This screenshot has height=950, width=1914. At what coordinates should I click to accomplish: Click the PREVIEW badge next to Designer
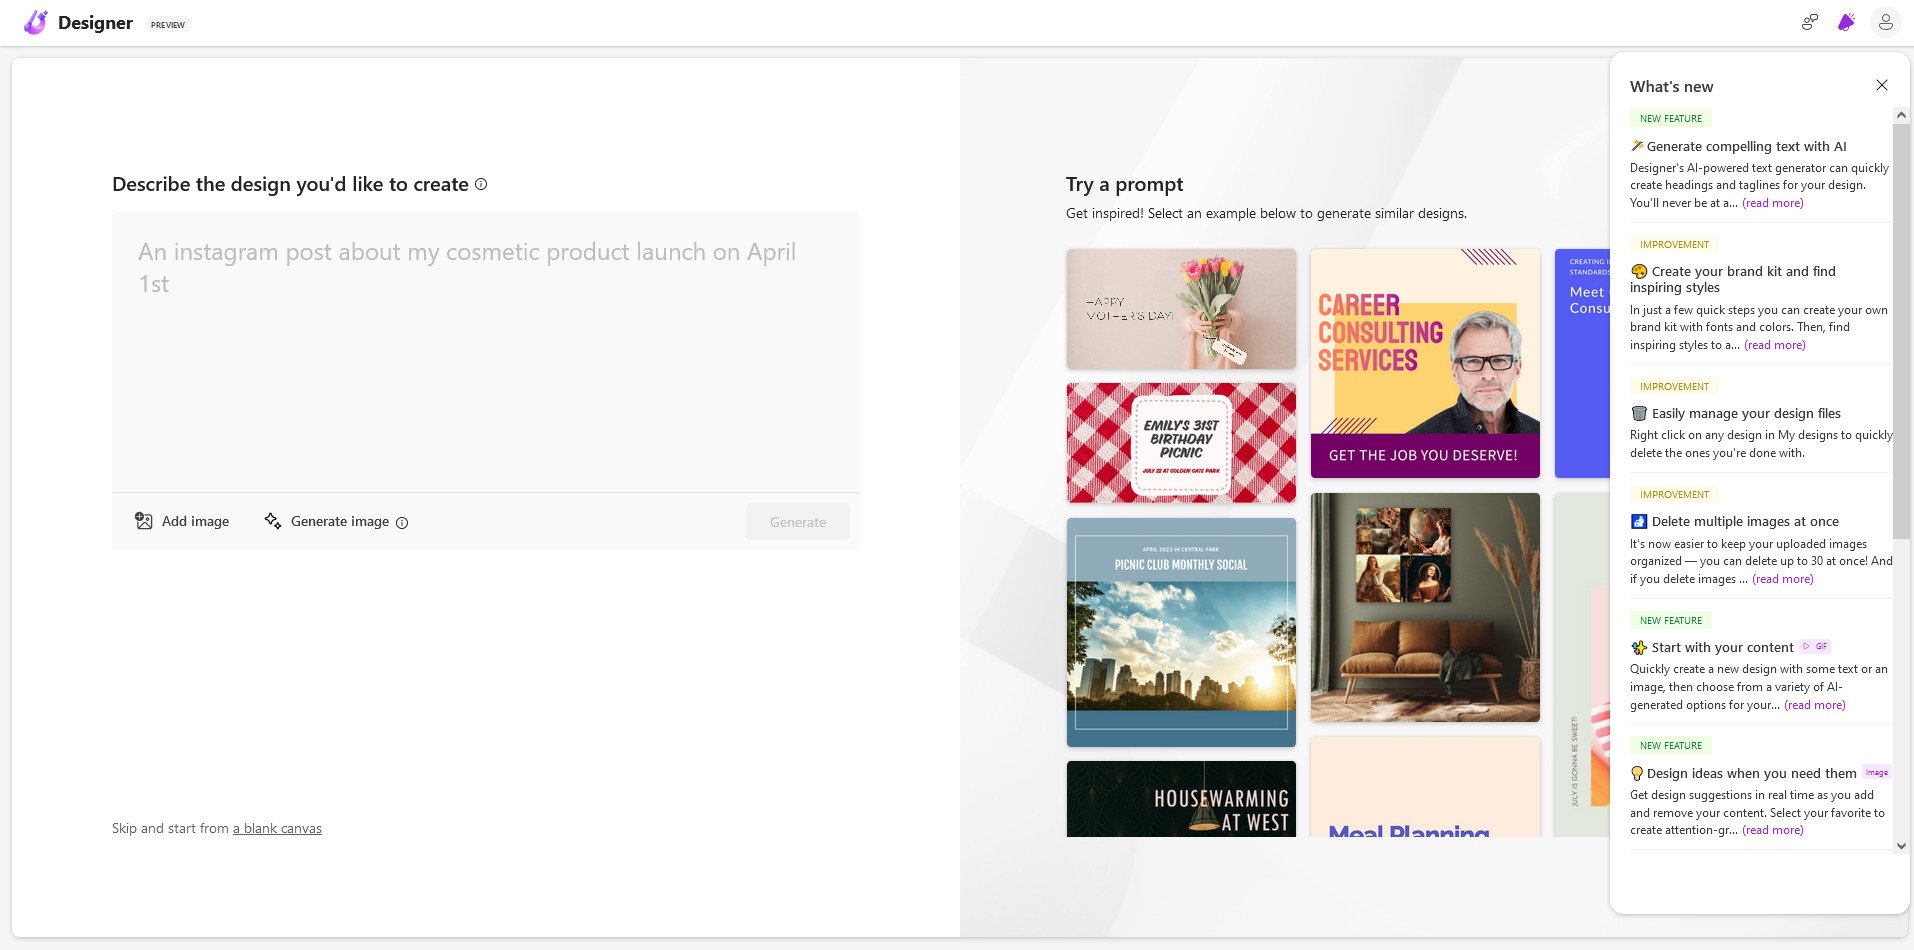(x=168, y=24)
